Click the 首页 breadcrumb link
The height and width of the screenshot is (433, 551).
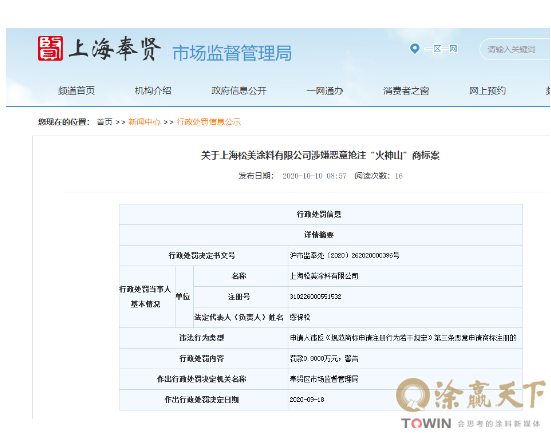[104, 122]
